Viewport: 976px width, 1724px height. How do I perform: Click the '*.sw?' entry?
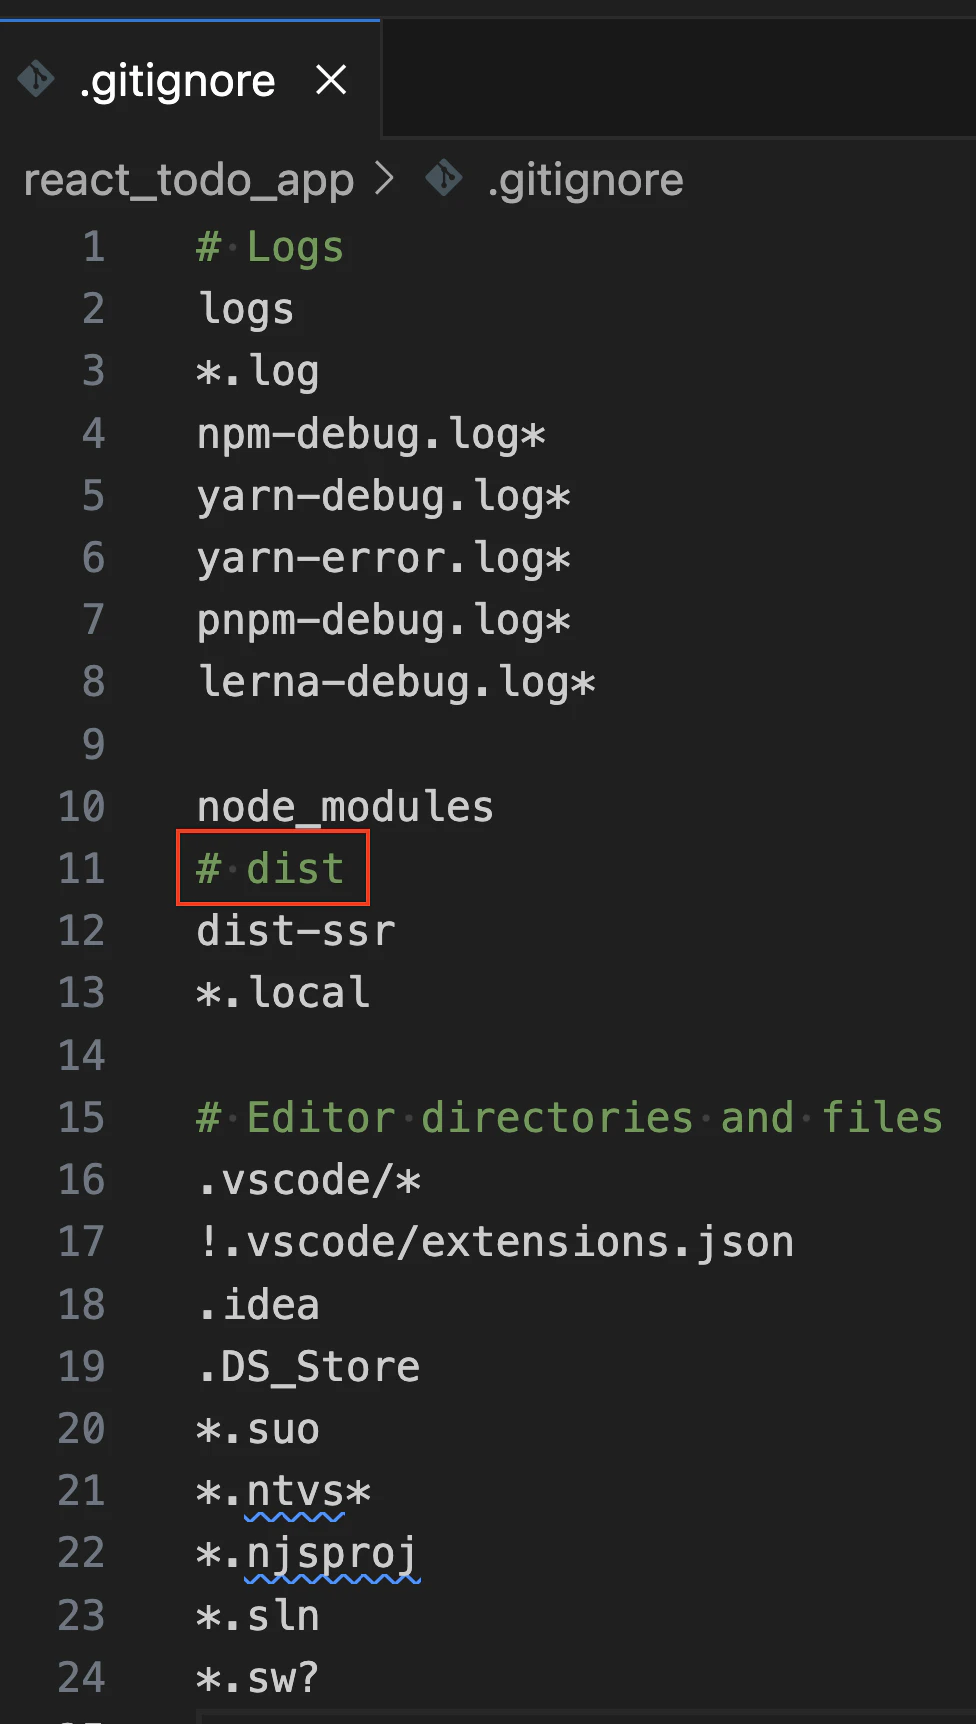[x=258, y=1677]
